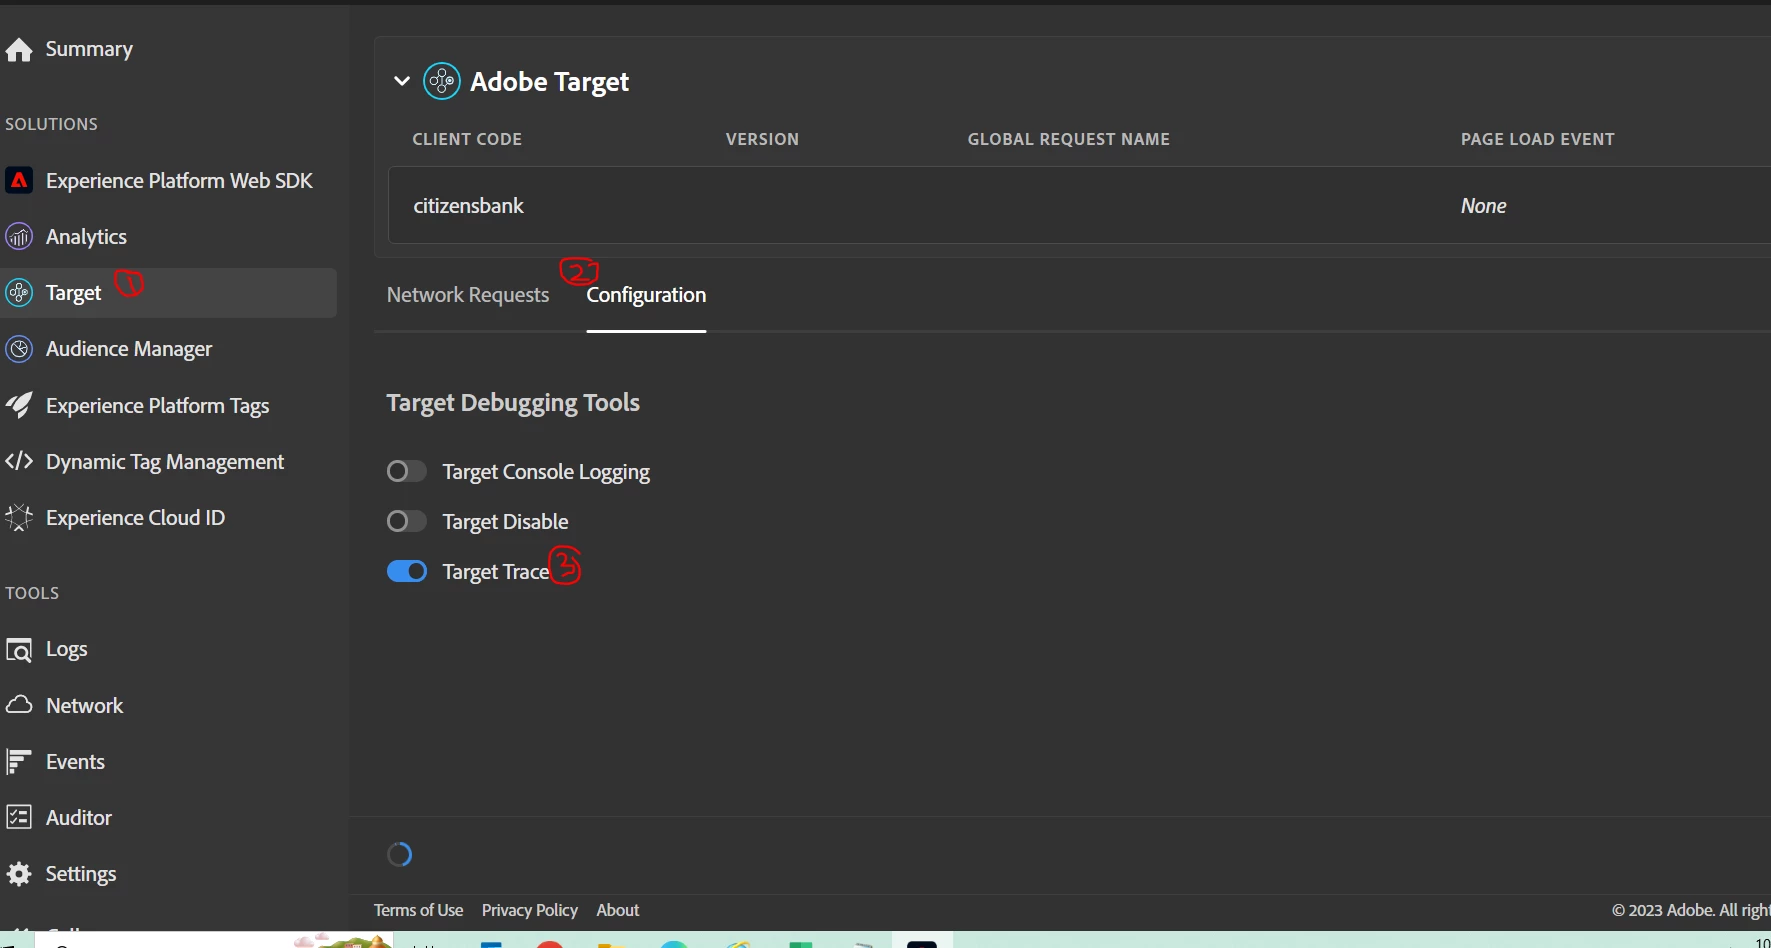Click the CLIENT CODE column header

(467, 139)
